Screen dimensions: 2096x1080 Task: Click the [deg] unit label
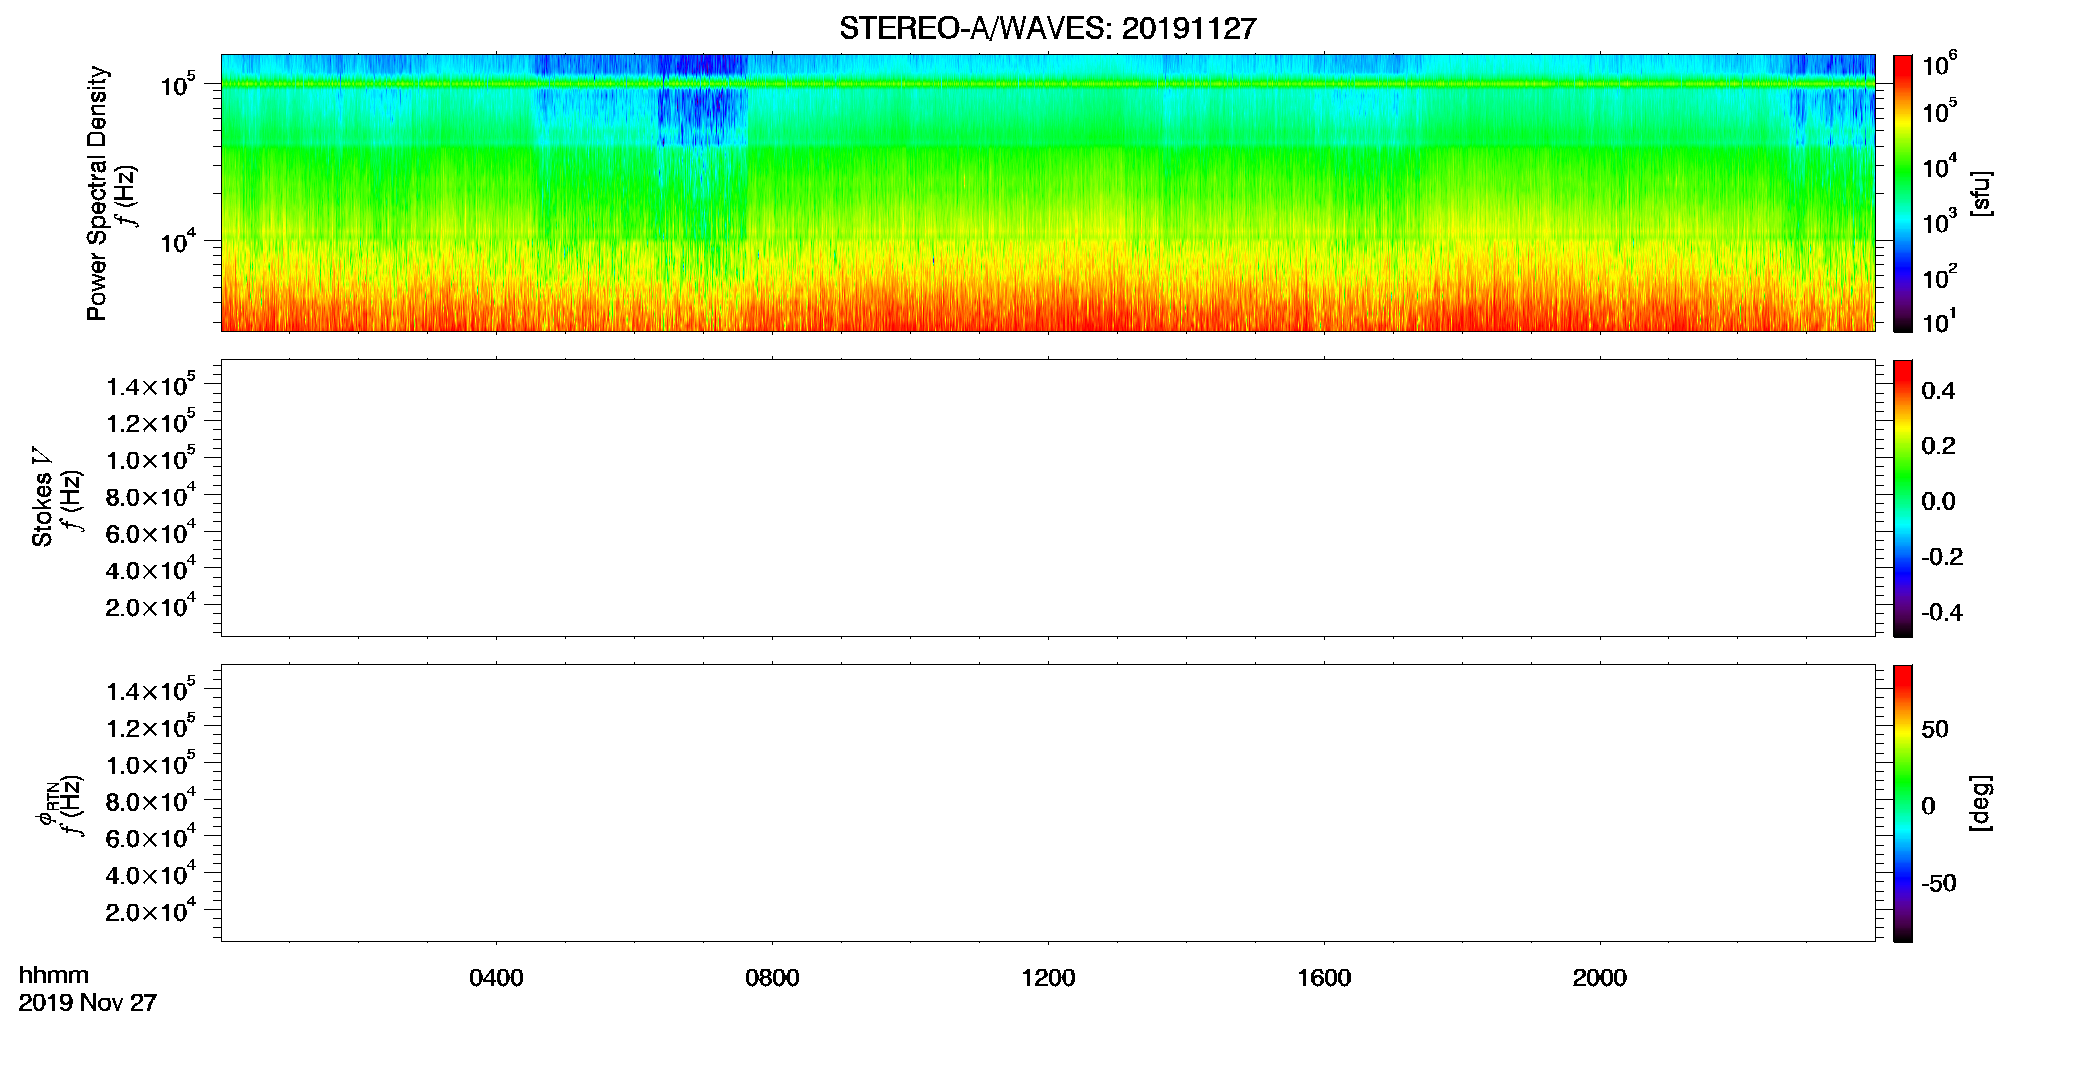(1981, 803)
